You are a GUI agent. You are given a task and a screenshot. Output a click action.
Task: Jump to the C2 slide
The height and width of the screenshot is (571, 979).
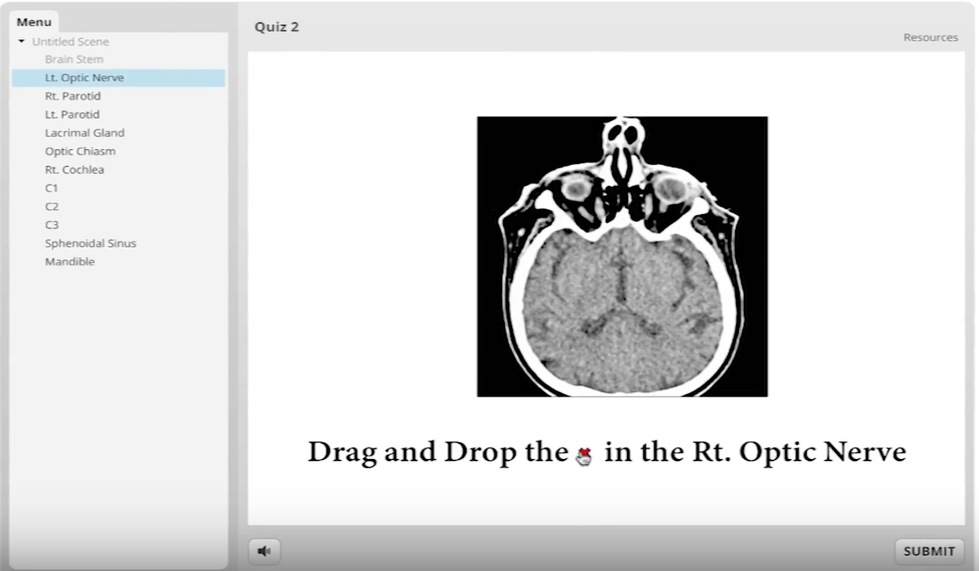pos(52,207)
